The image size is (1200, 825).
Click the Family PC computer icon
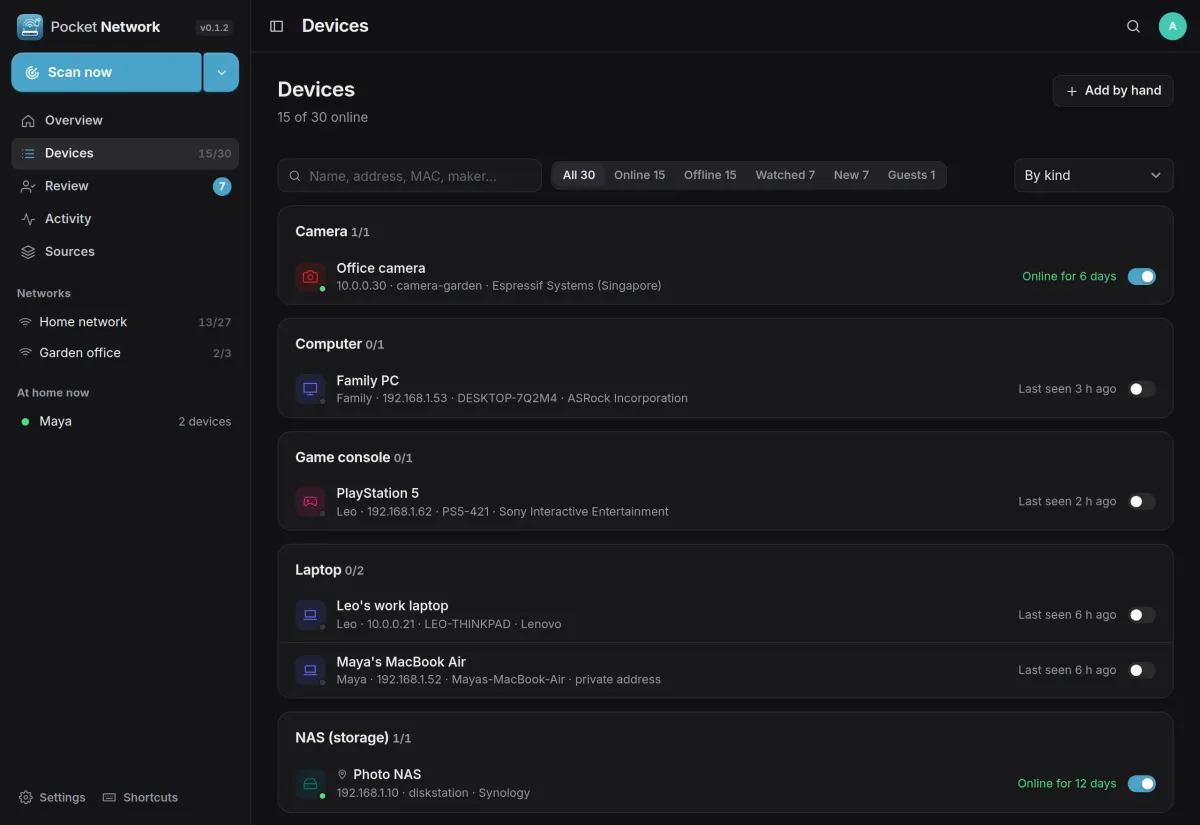310,389
